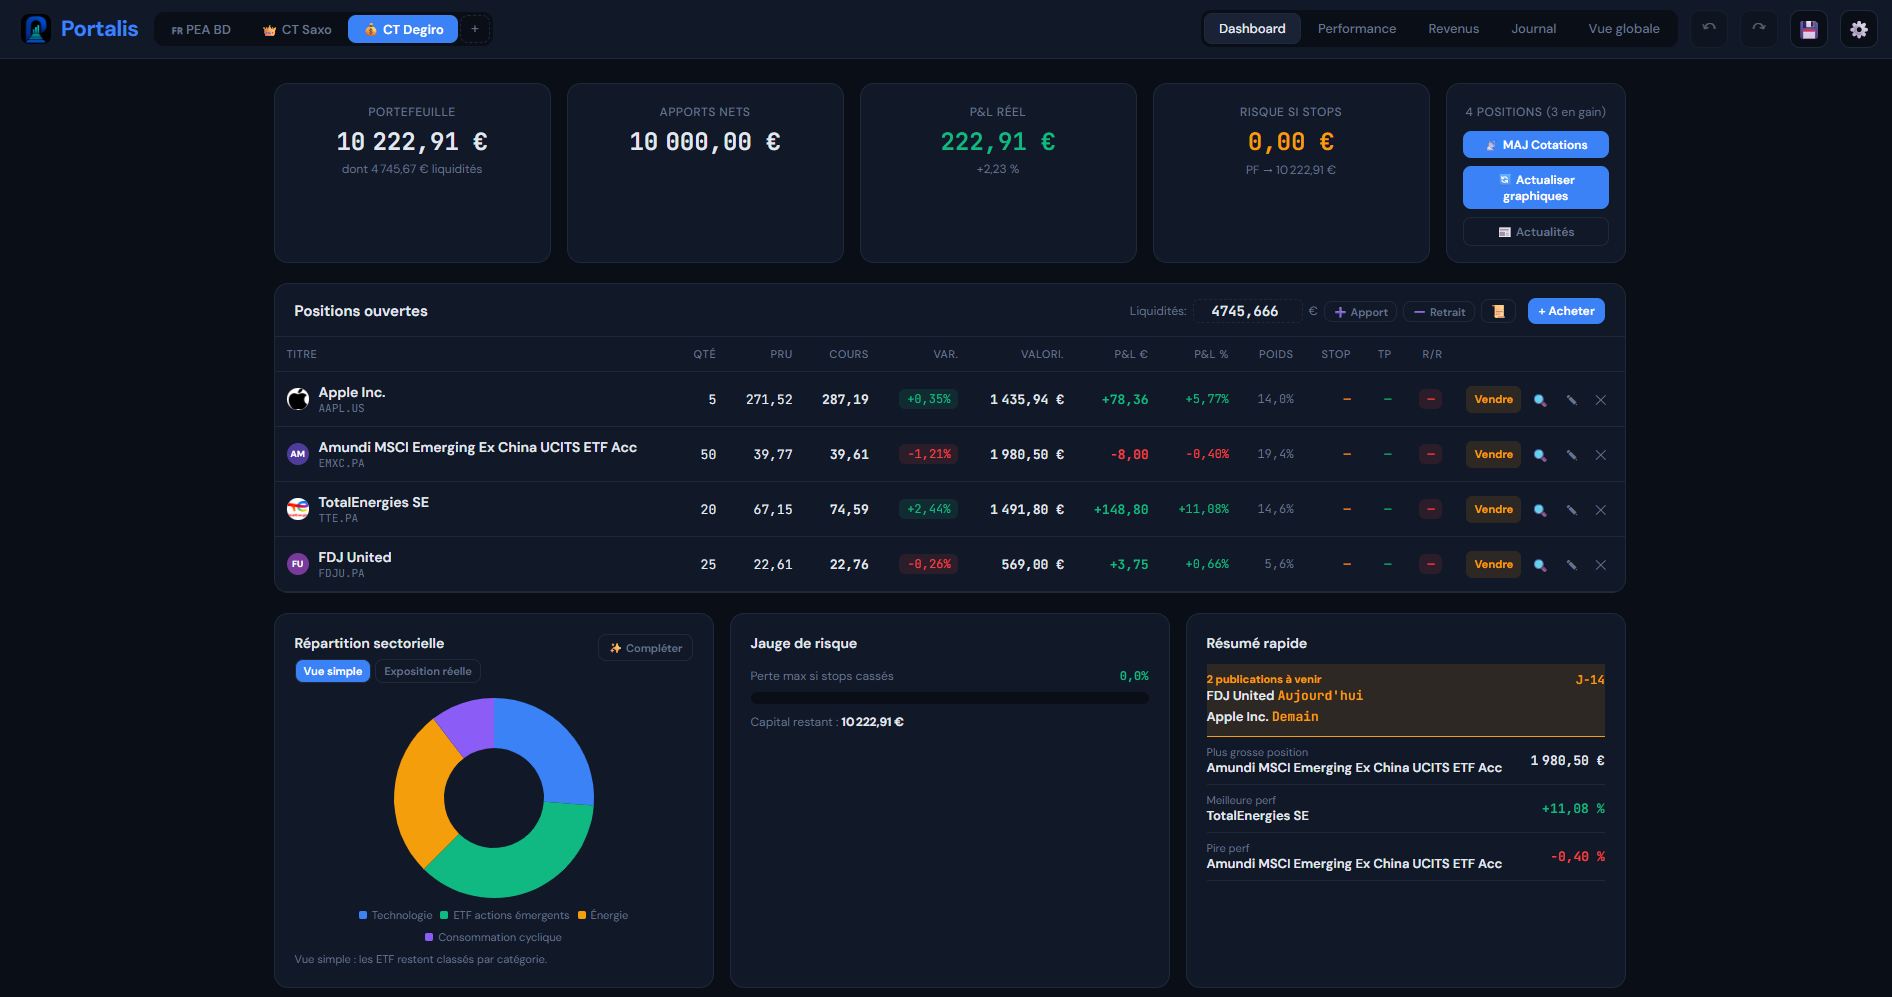Open the CT Saxo portfolio tab
1892x997 pixels.
pos(297,29)
